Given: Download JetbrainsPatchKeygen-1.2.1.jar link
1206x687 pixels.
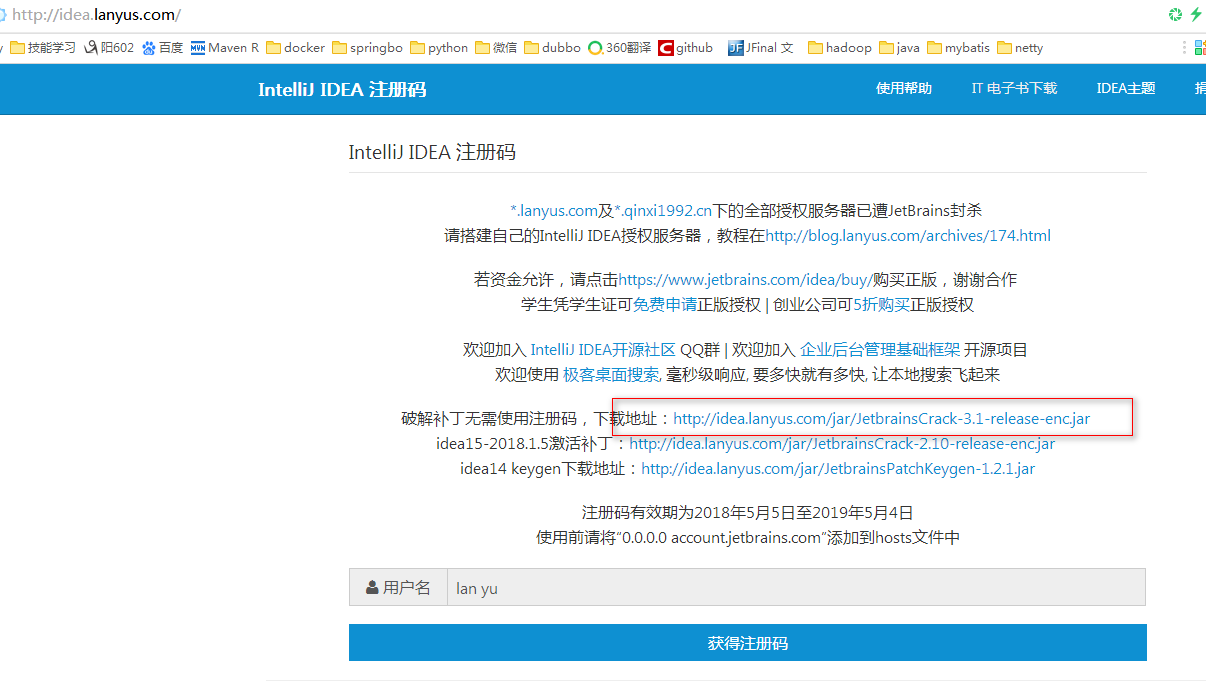Looking at the screenshot, I should (838, 468).
